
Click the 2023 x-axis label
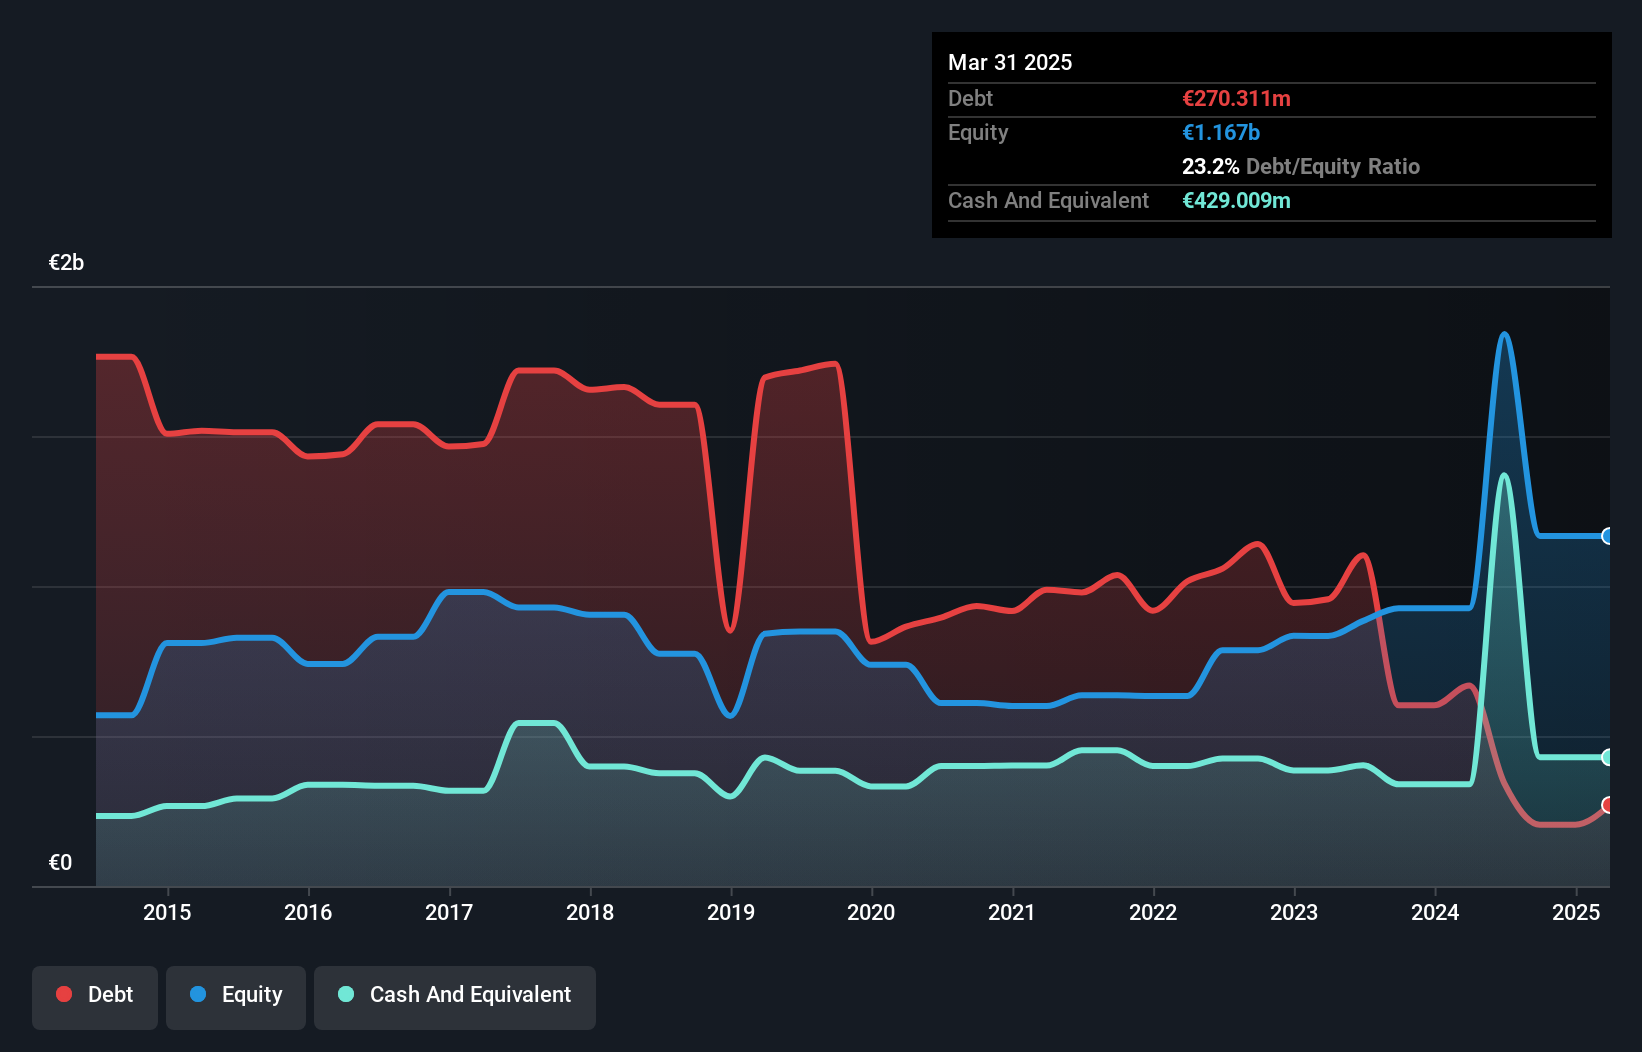[1294, 912]
